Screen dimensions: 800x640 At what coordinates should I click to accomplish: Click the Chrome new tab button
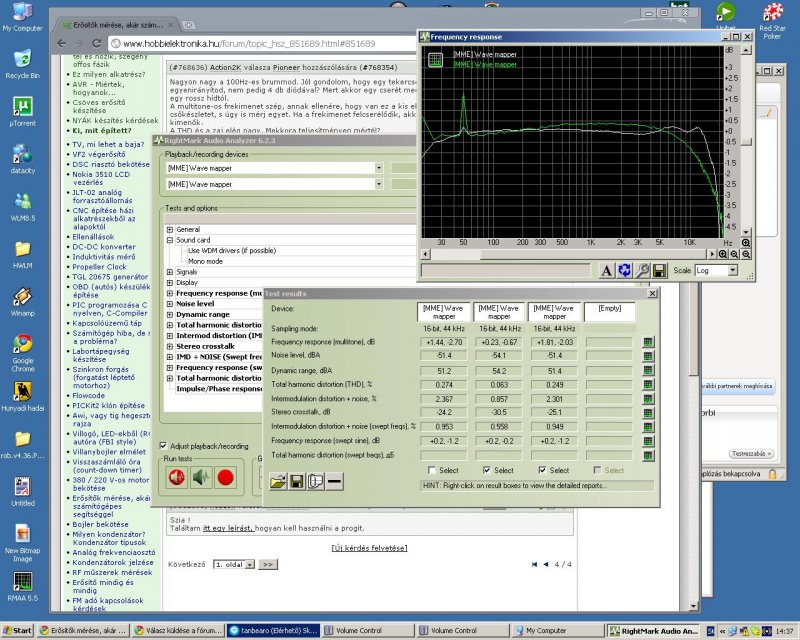[x=188, y=24]
